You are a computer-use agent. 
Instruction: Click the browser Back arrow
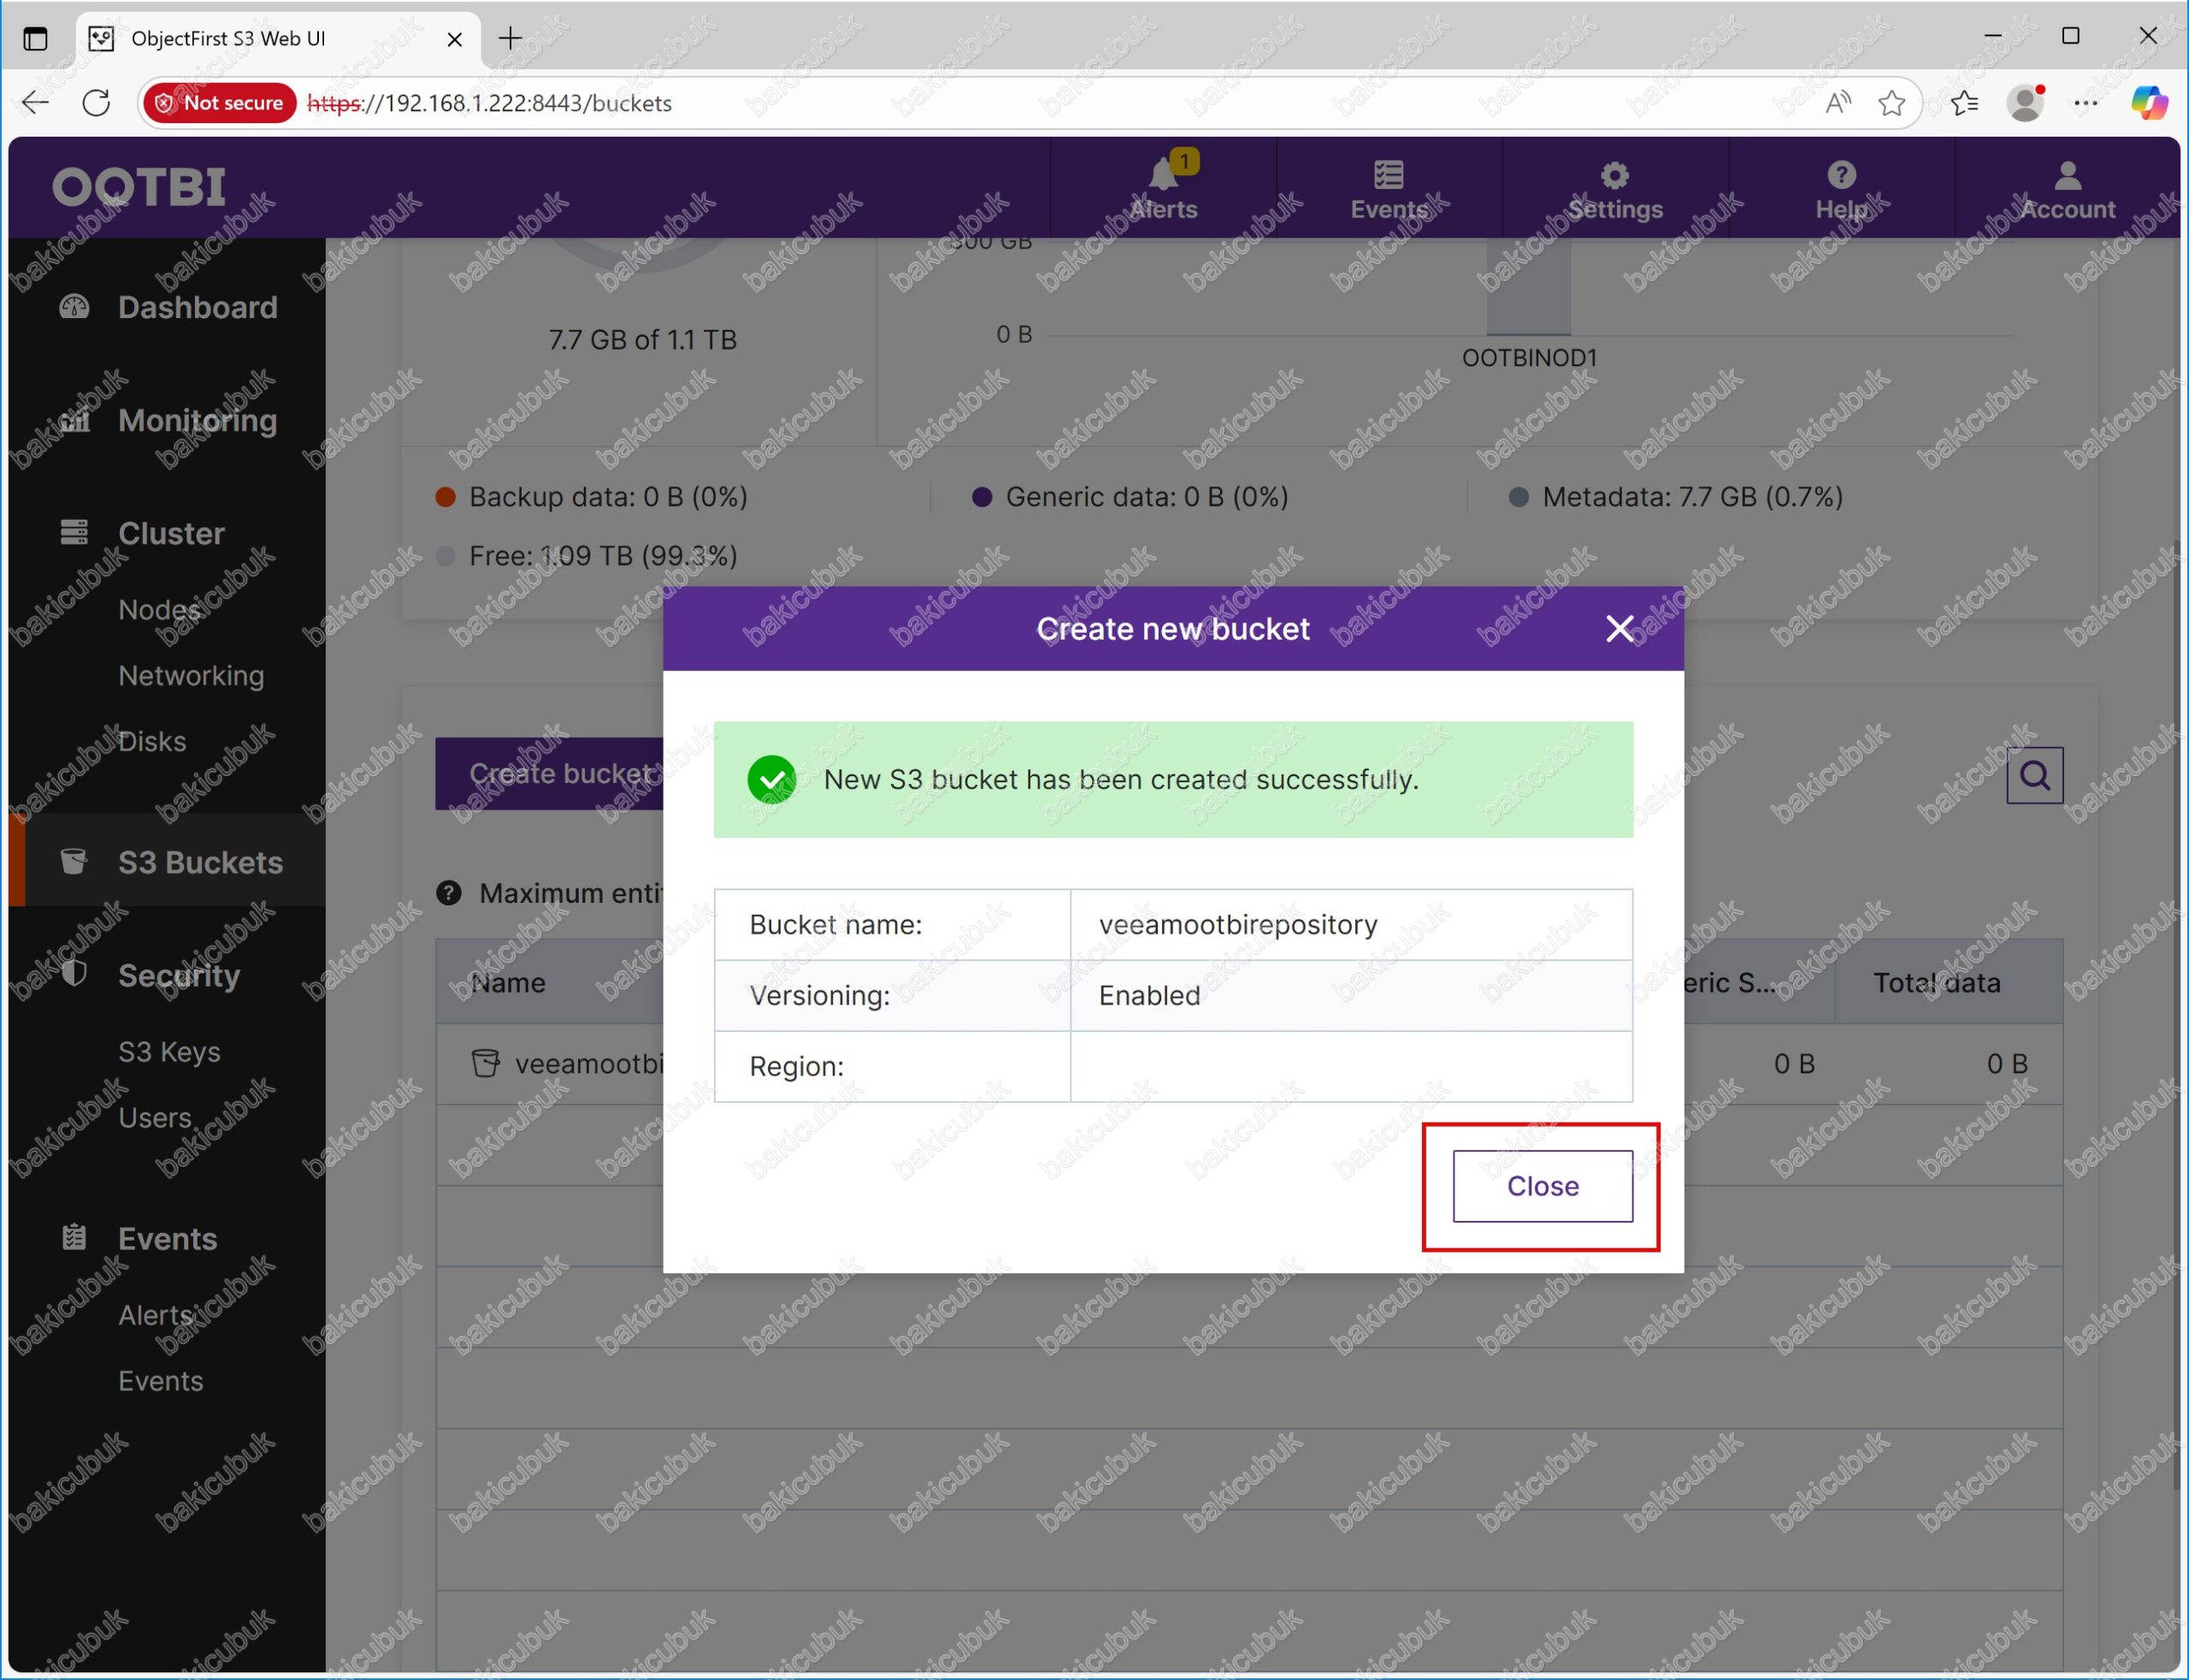(35, 102)
